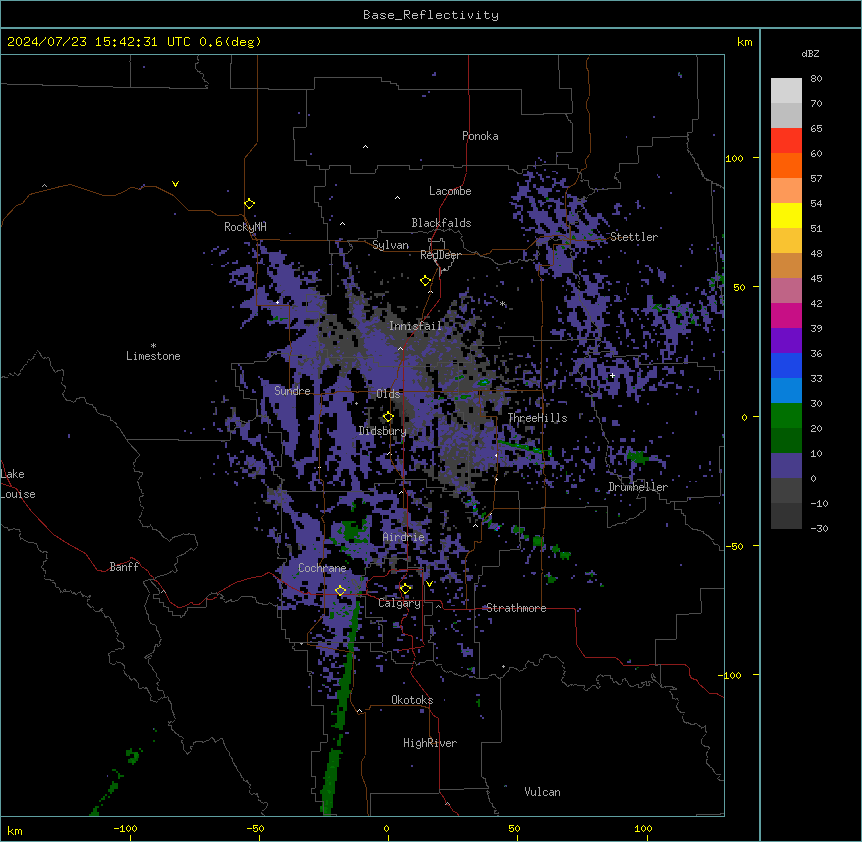The height and width of the screenshot is (842, 862).
Task: Select the Okotoks label
Action: 412,700
